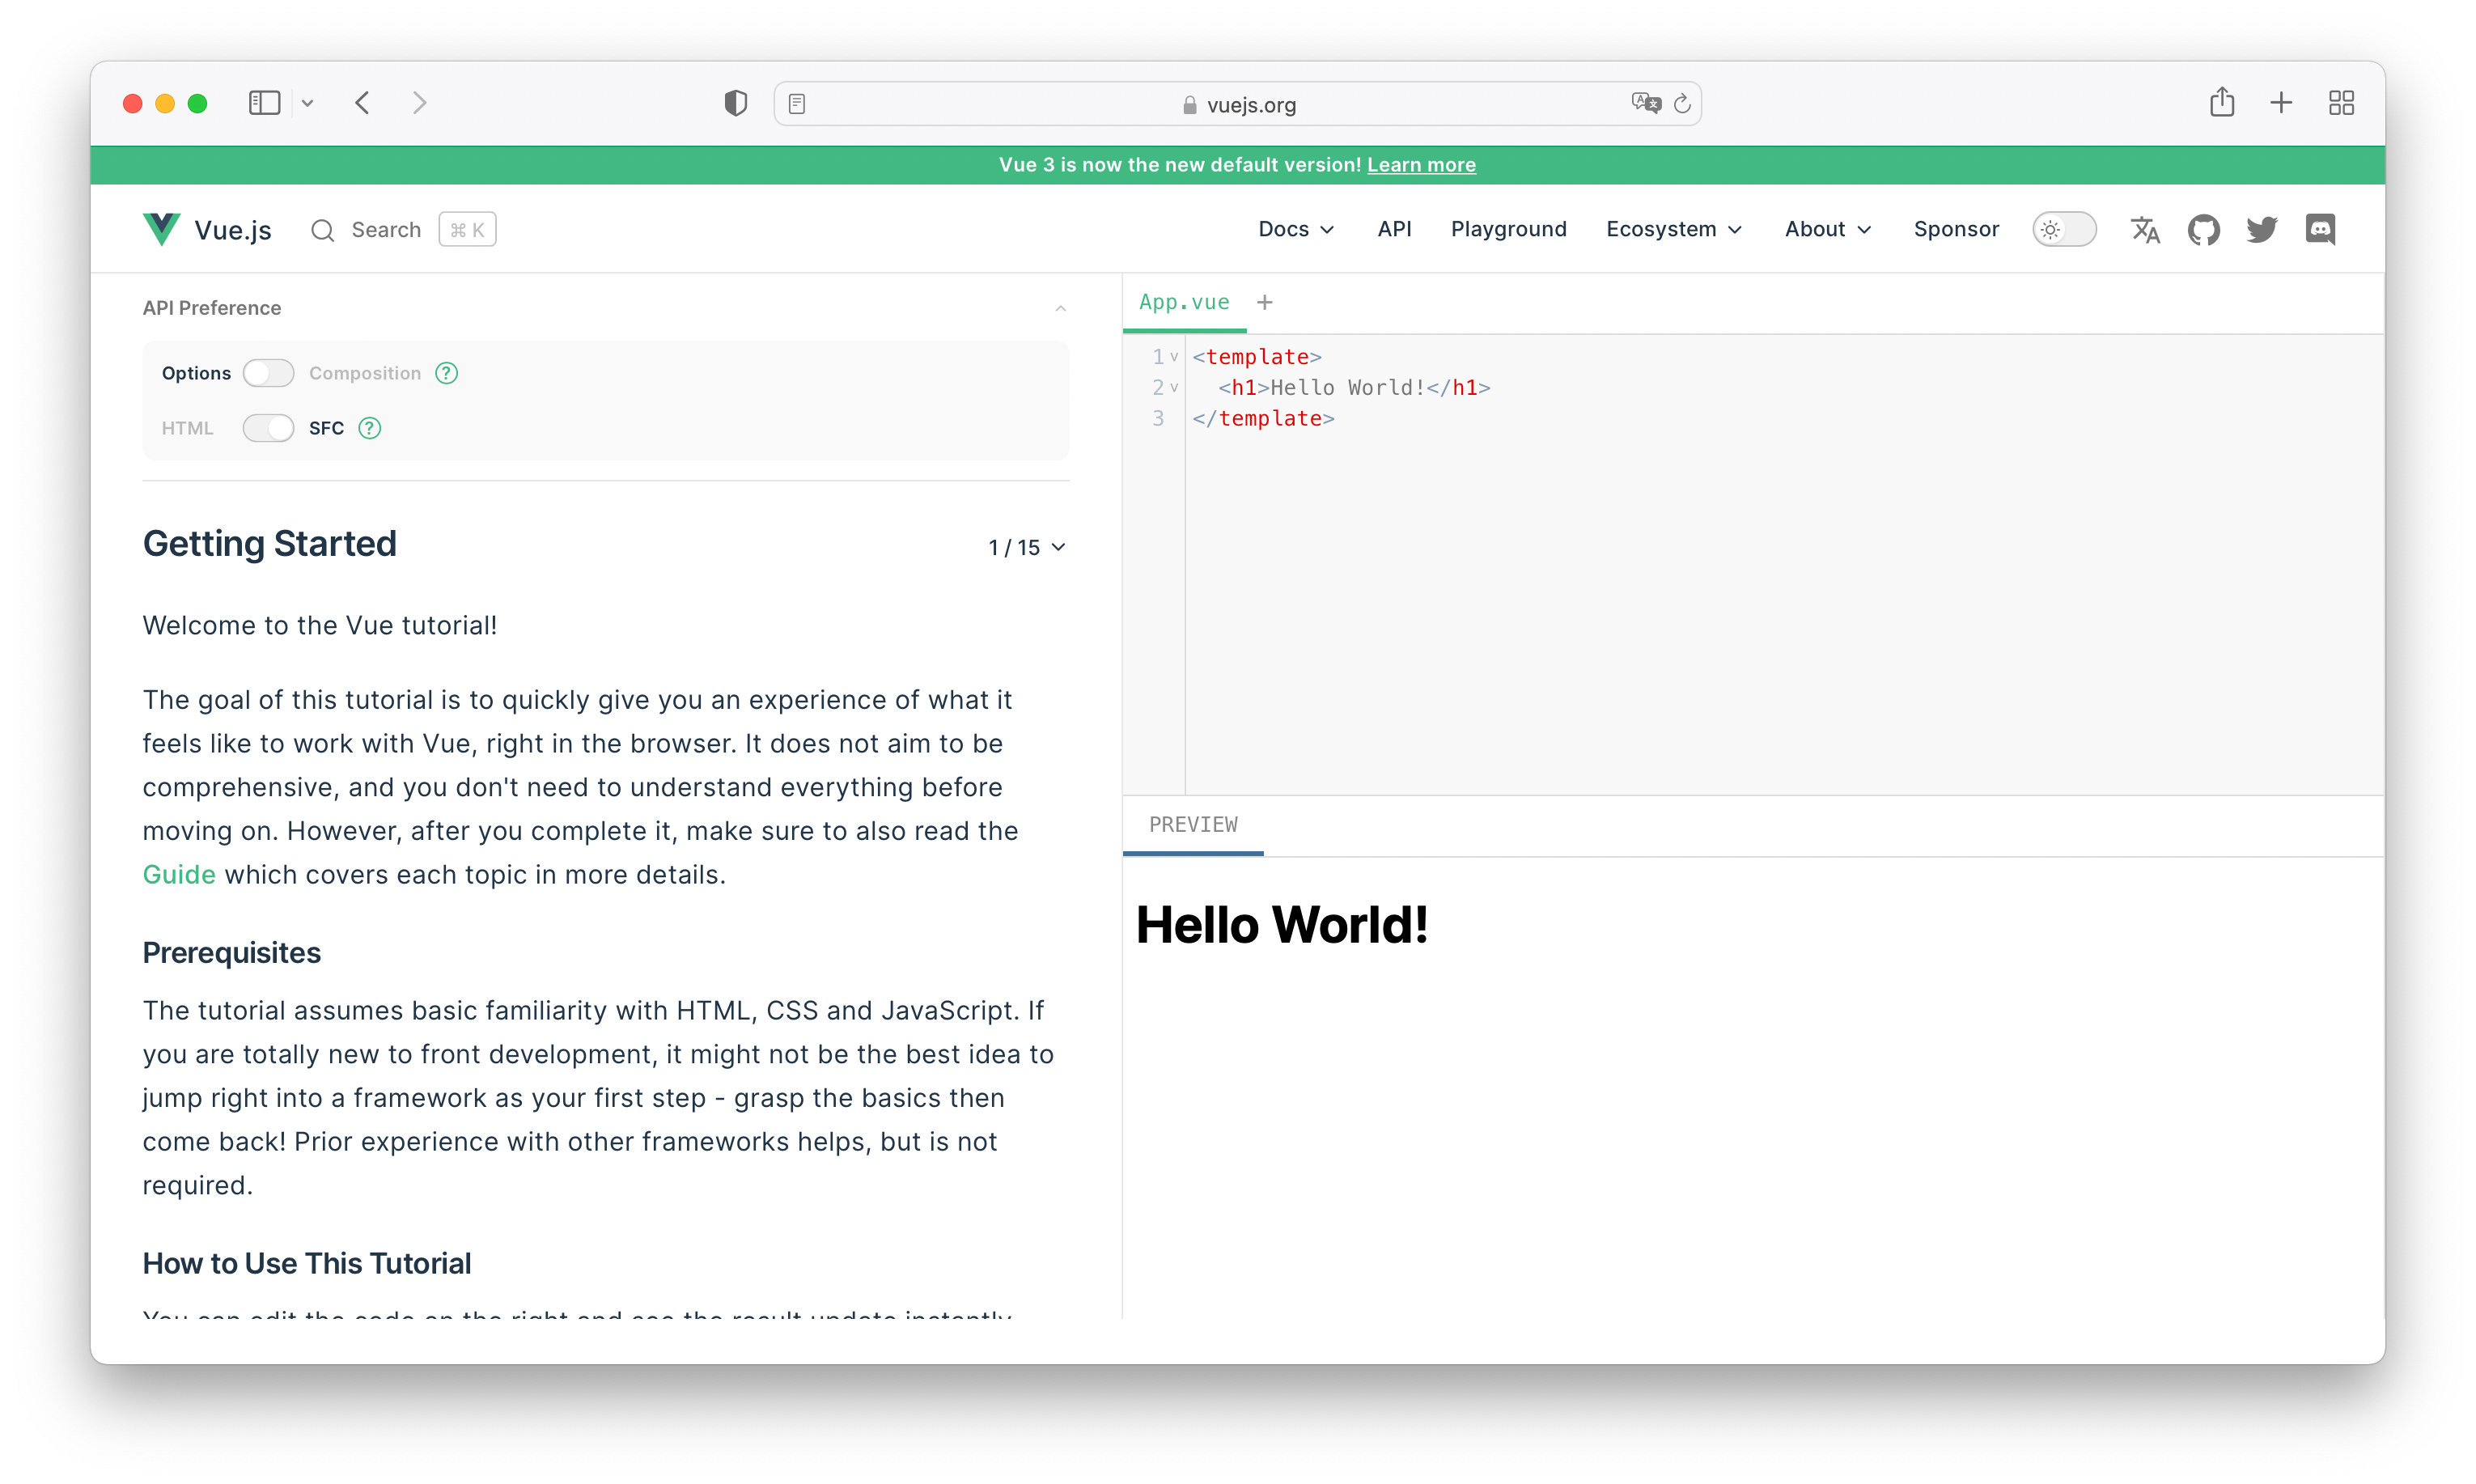Open the Discord chat icon
This screenshot has height=1484, width=2476.
[2320, 230]
